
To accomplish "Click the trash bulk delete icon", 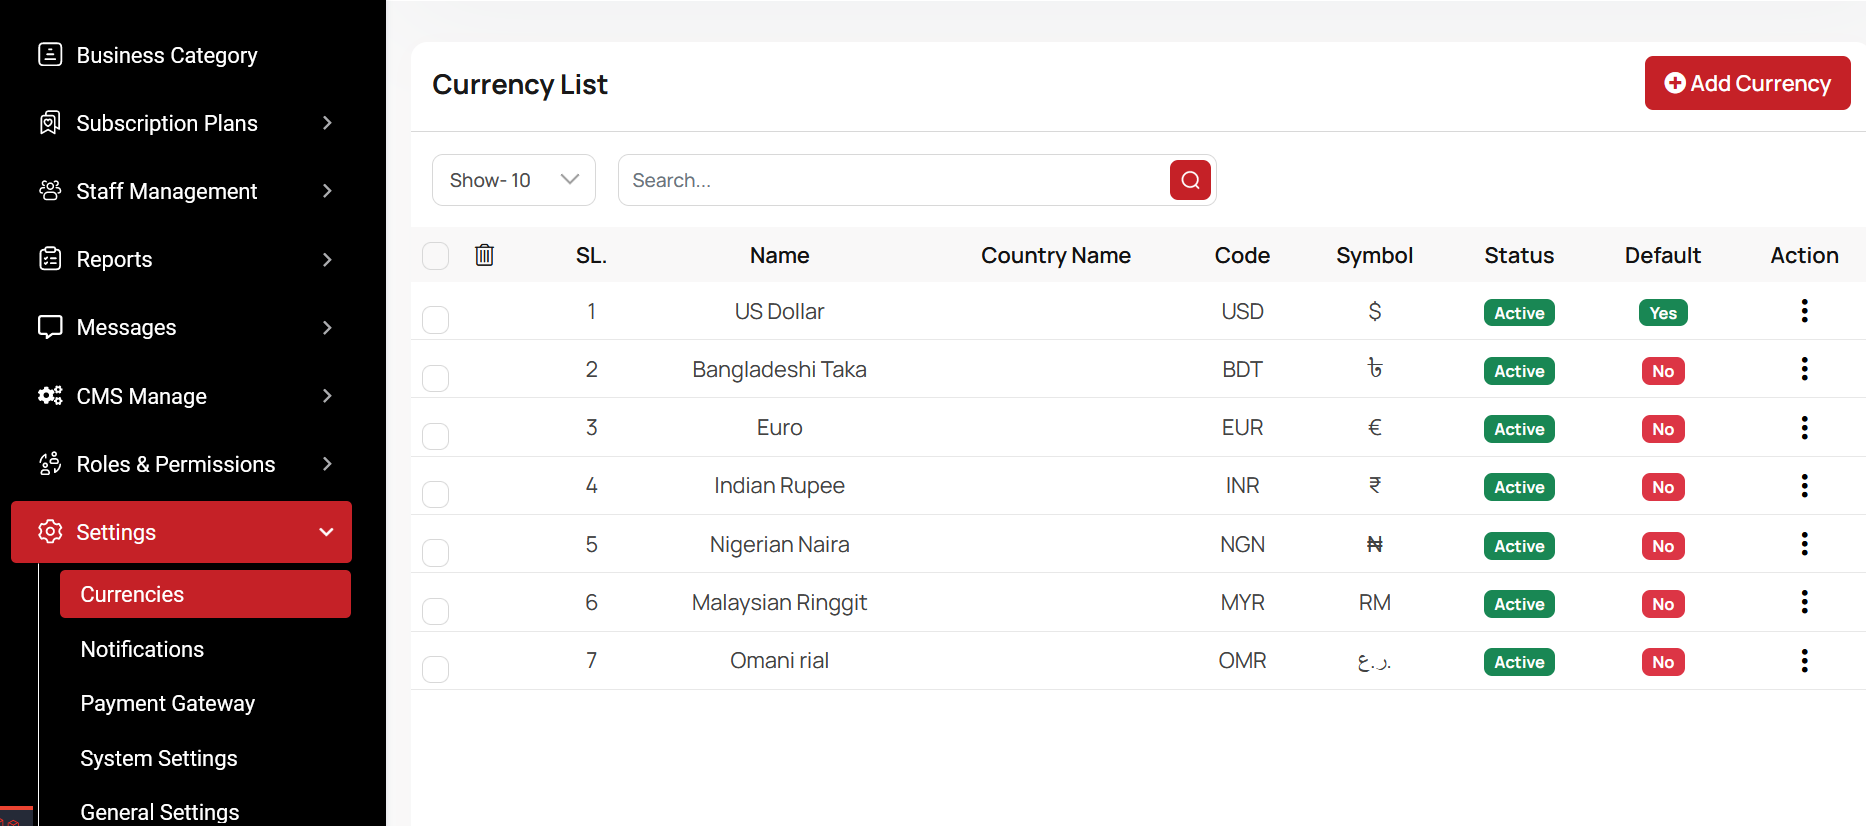I will click(484, 255).
